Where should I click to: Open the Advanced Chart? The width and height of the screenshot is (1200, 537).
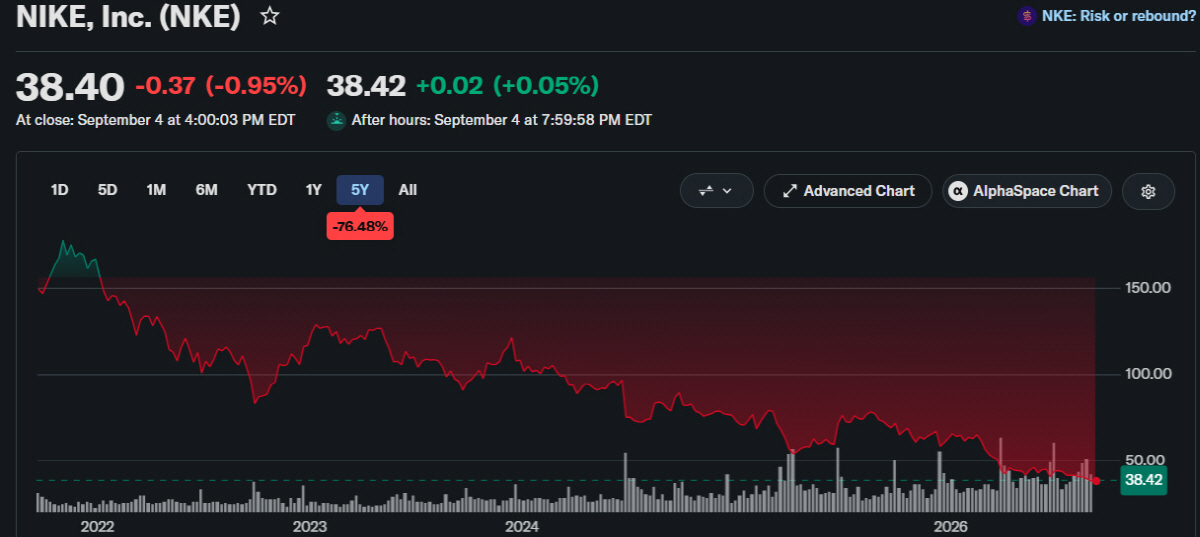848,191
